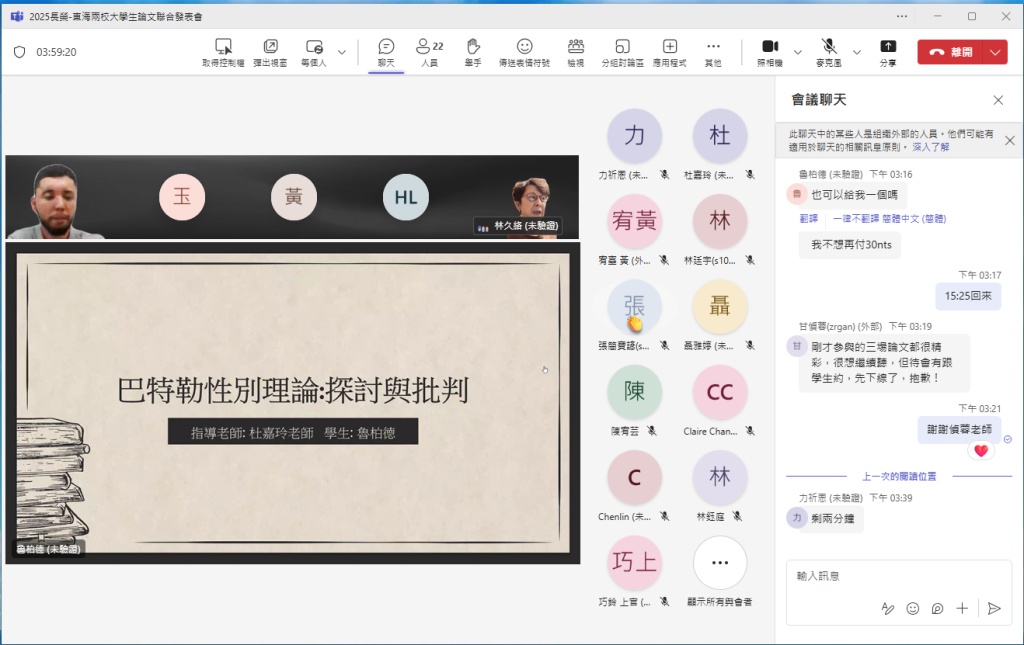Select the 聶 avatar of 聶雅婷
Image resolution: width=1024 pixels, height=645 pixels.
click(x=720, y=307)
